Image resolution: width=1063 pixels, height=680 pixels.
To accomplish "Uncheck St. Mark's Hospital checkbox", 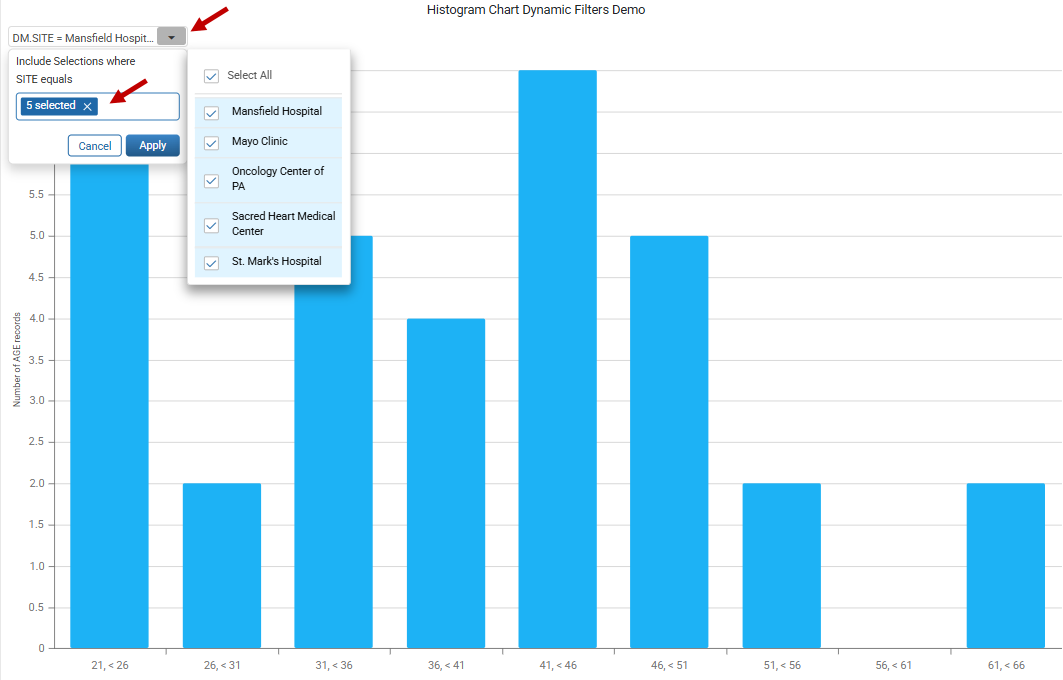I will click(x=212, y=262).
